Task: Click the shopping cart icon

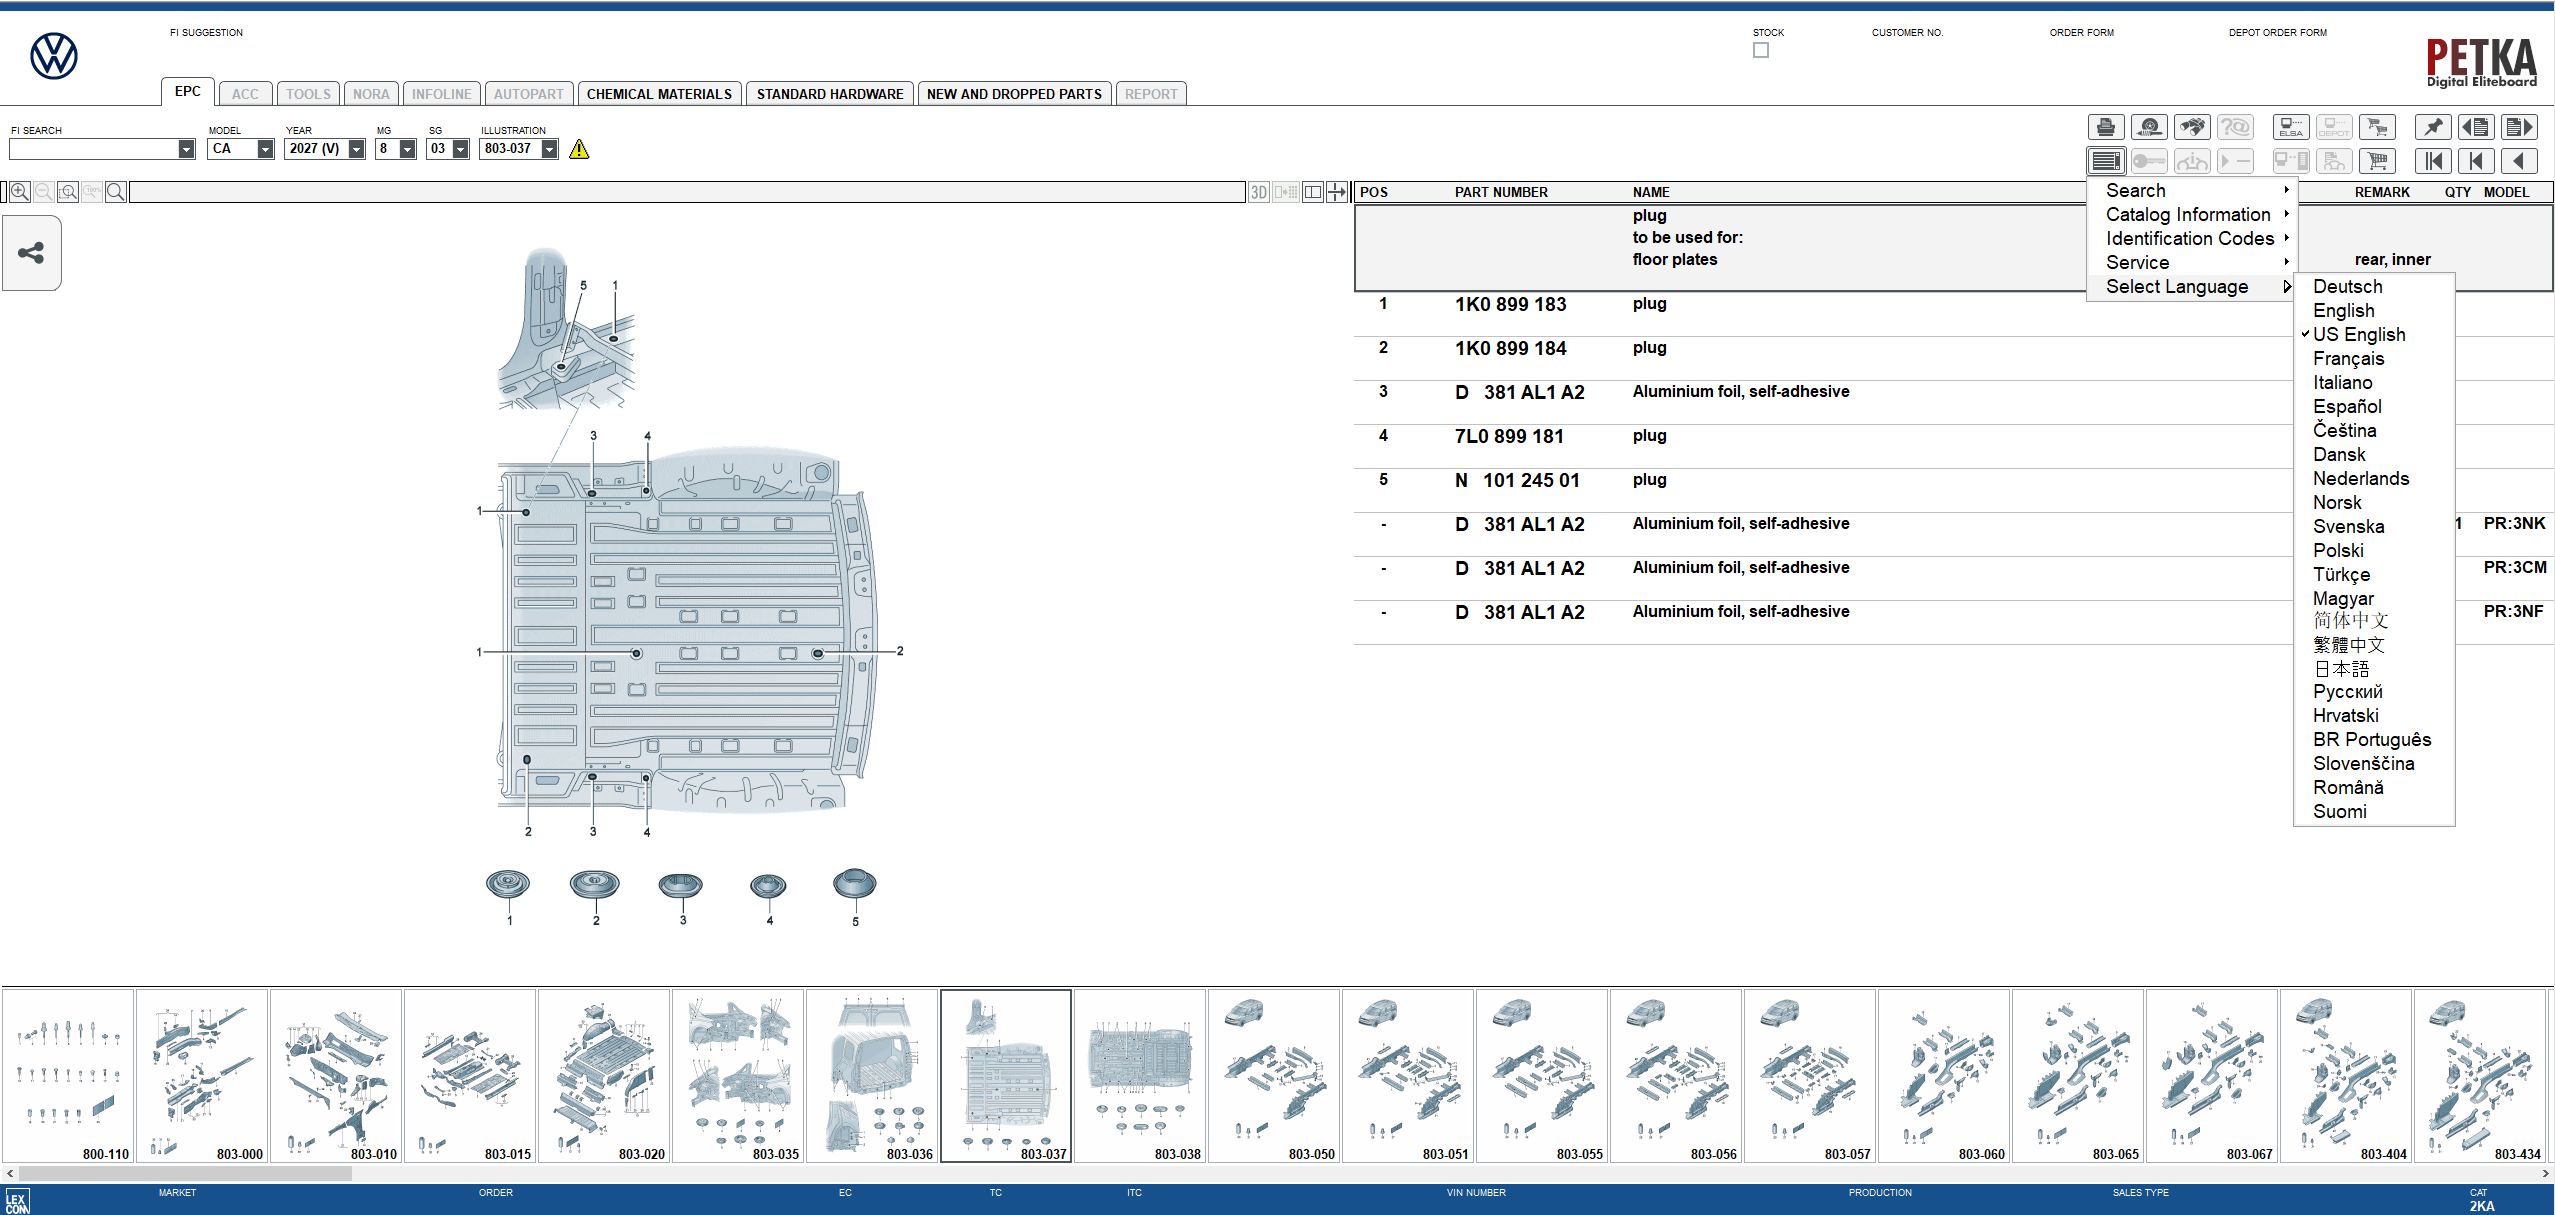Action: point(2378,127)
